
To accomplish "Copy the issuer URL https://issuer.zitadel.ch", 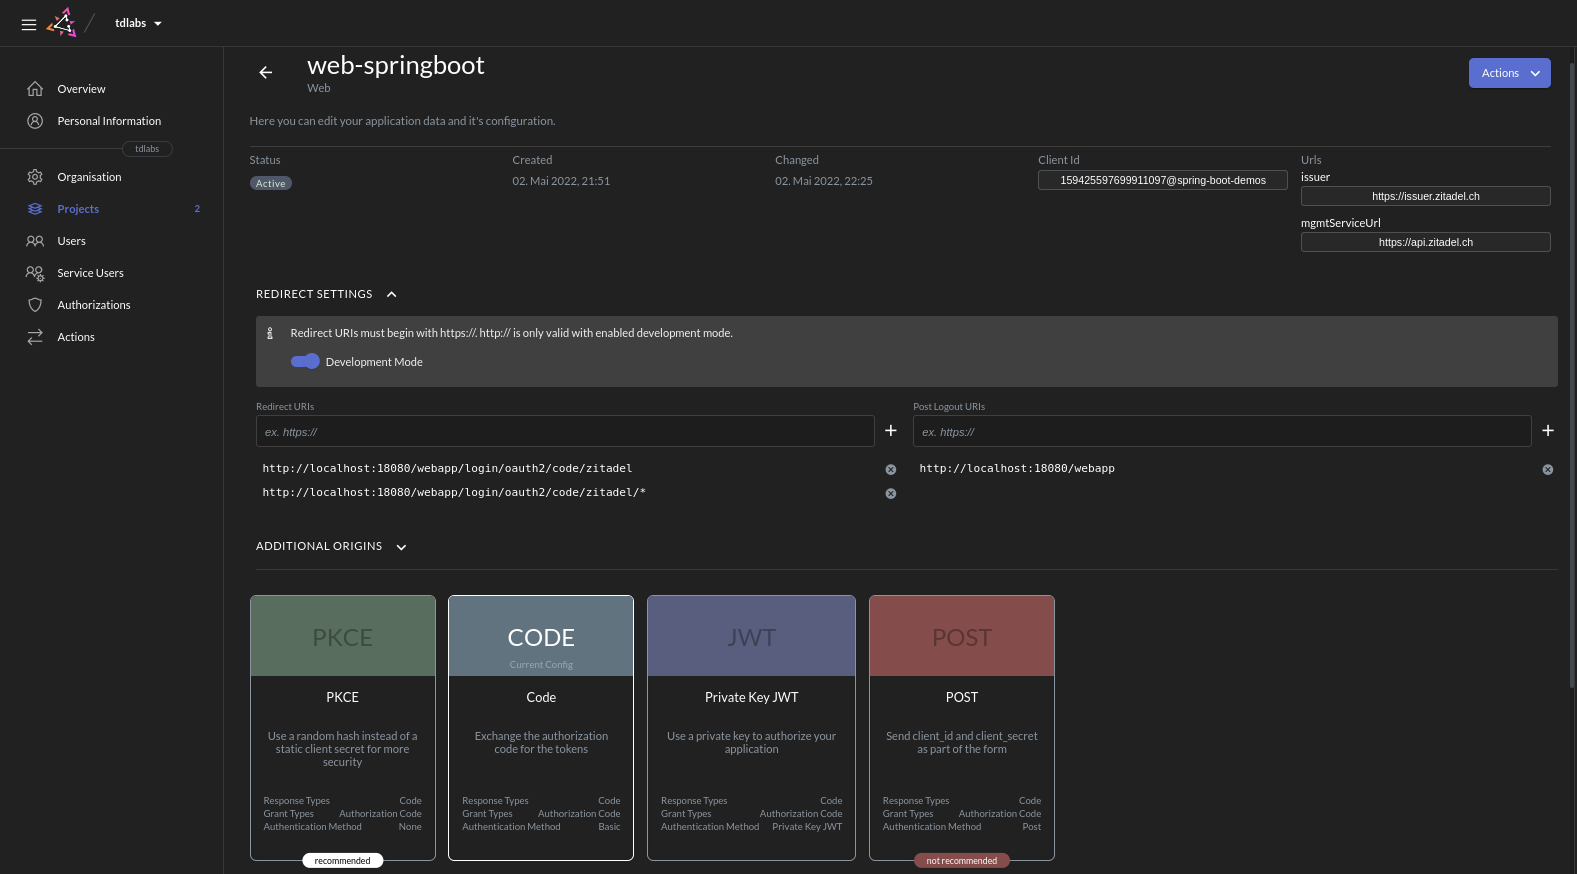I will (x=1426, y=196).
